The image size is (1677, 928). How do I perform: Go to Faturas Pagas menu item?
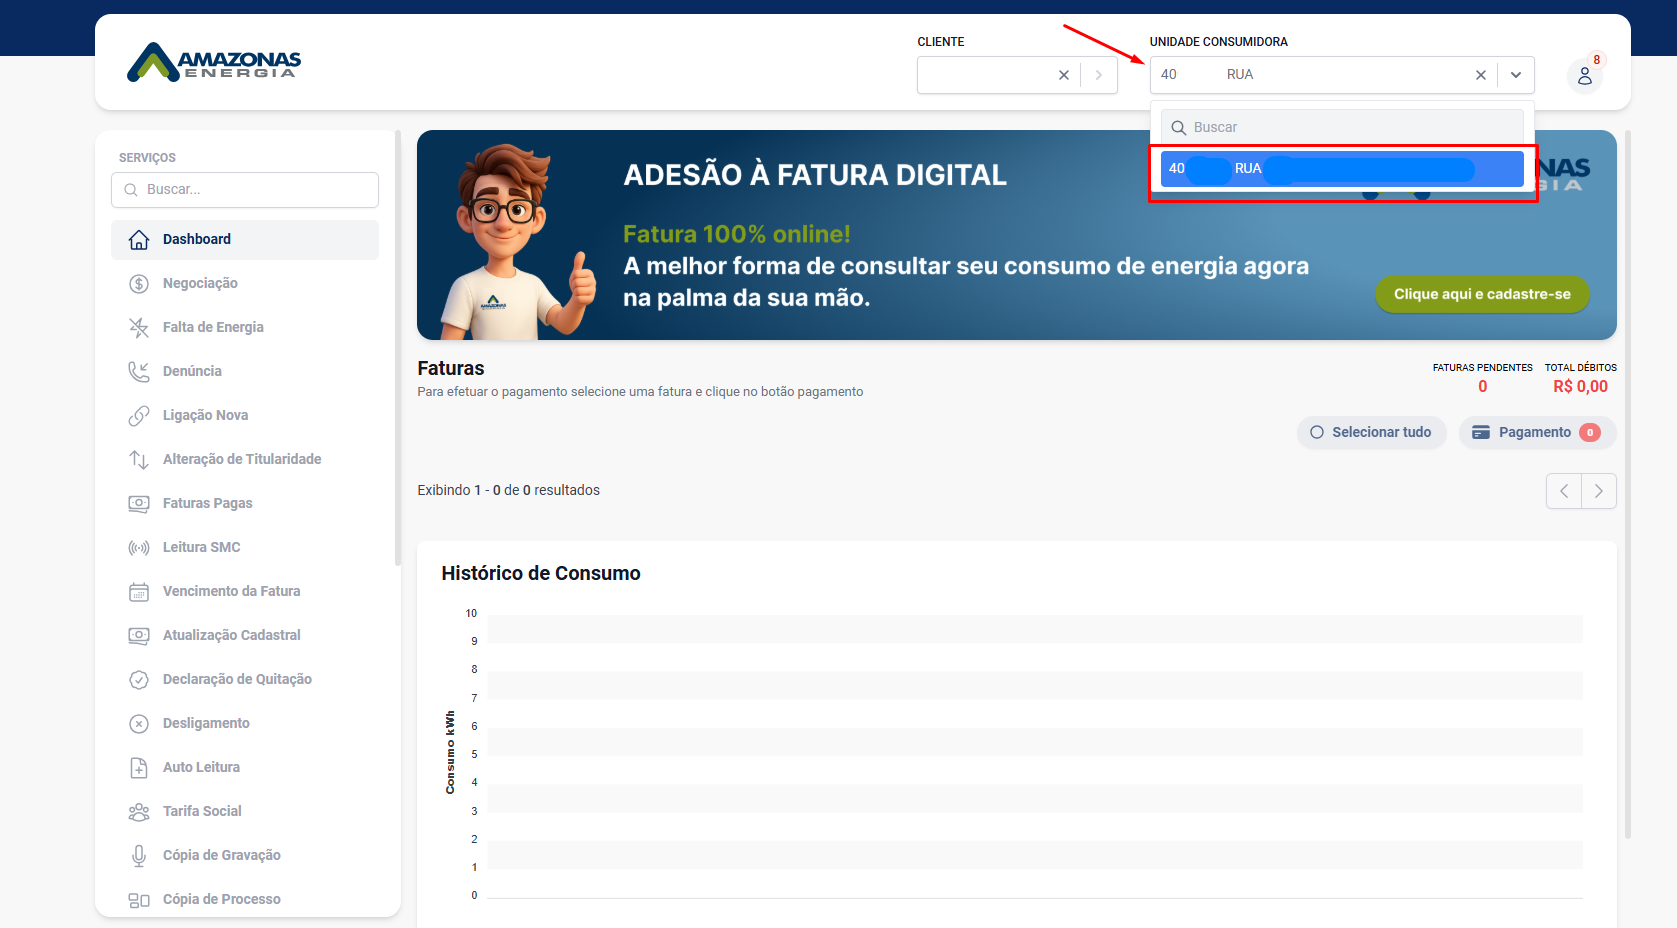[x=207, y=503]
